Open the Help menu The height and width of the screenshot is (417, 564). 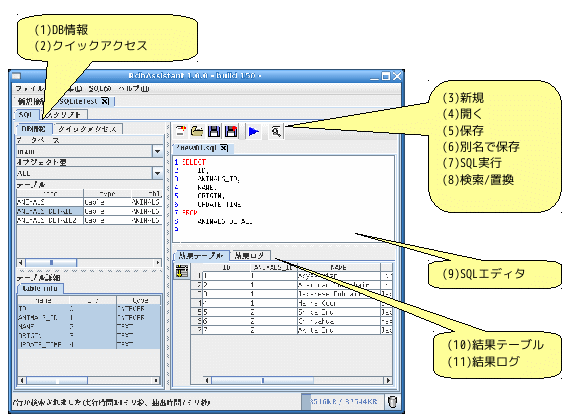coord(134,89)
